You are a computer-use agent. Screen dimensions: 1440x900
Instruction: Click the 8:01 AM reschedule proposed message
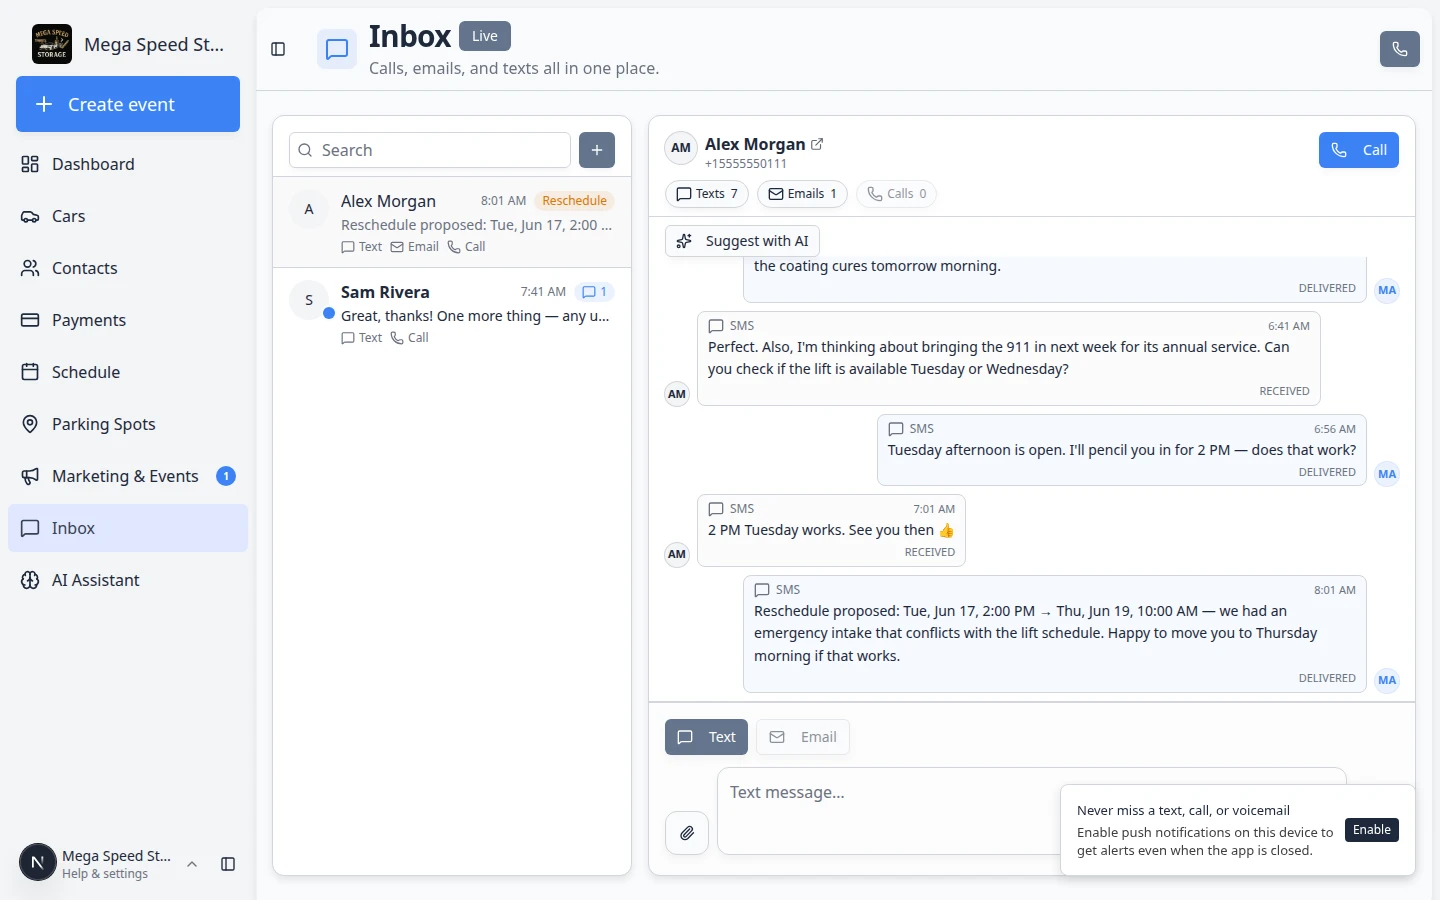1055,634
